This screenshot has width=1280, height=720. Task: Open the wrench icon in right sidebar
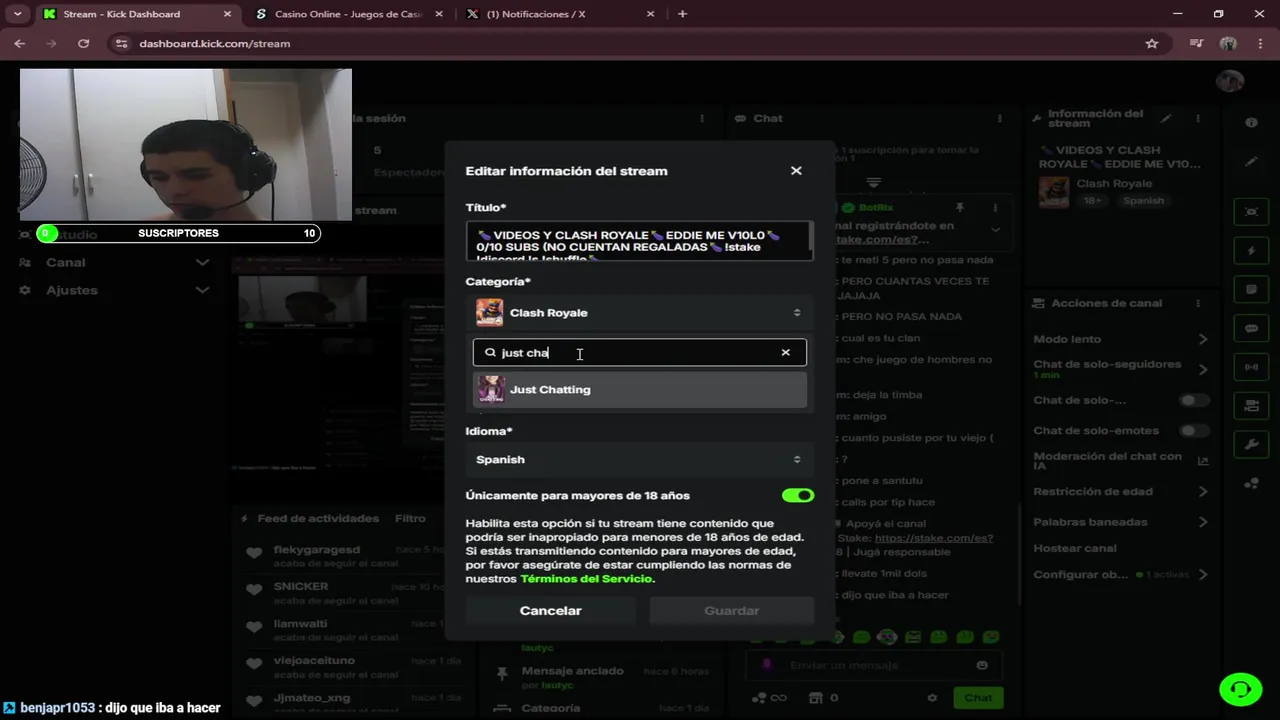tap(1251, 444)
